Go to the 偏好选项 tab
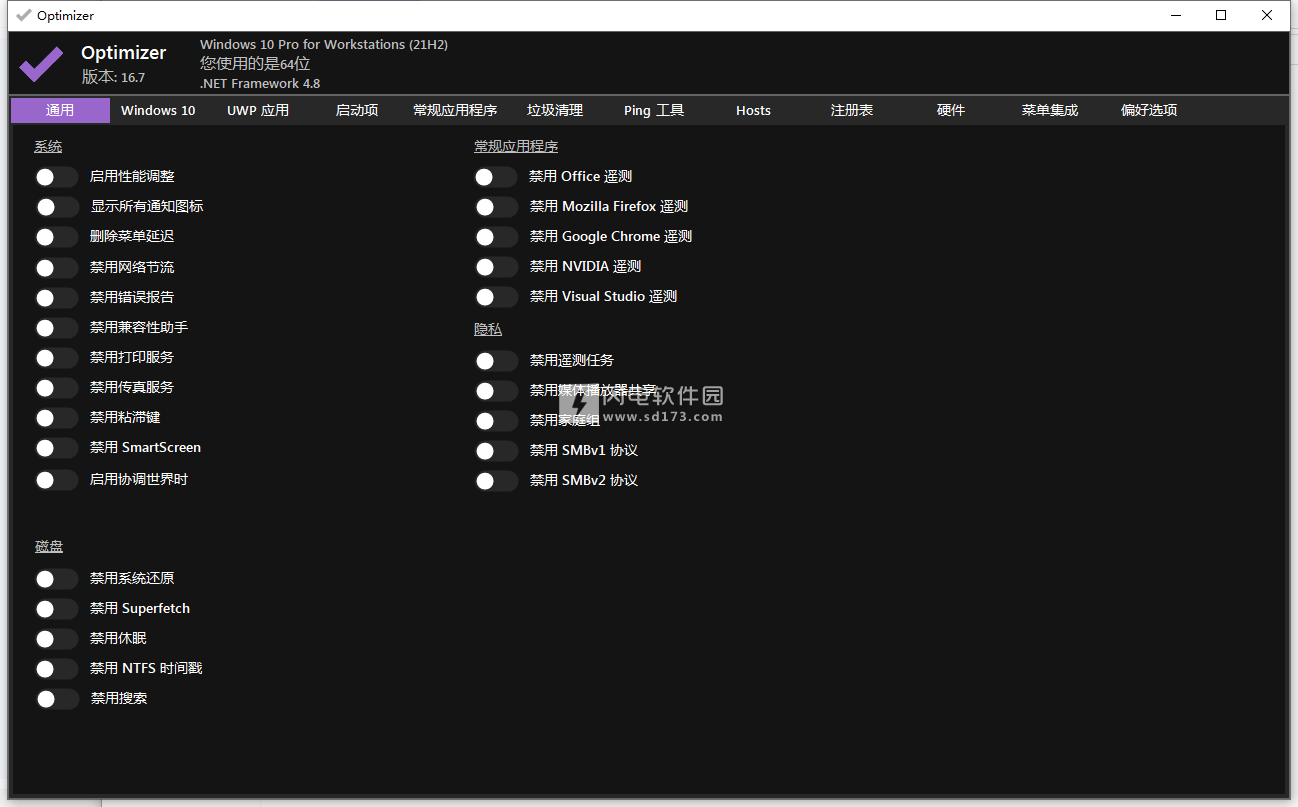The width and height of the screenshot is (1298, 807). tap(1149, 110)
